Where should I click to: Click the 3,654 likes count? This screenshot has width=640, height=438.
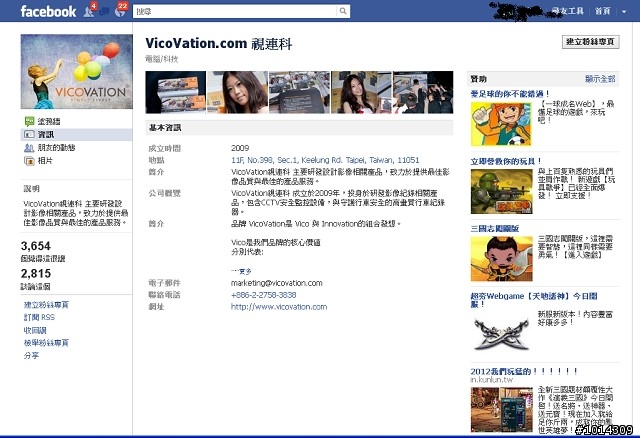tap(36, 246)
